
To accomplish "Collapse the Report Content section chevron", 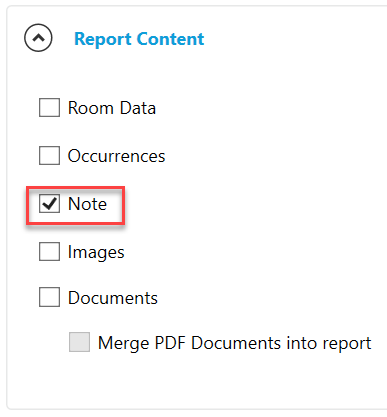I will pos(38,38).
